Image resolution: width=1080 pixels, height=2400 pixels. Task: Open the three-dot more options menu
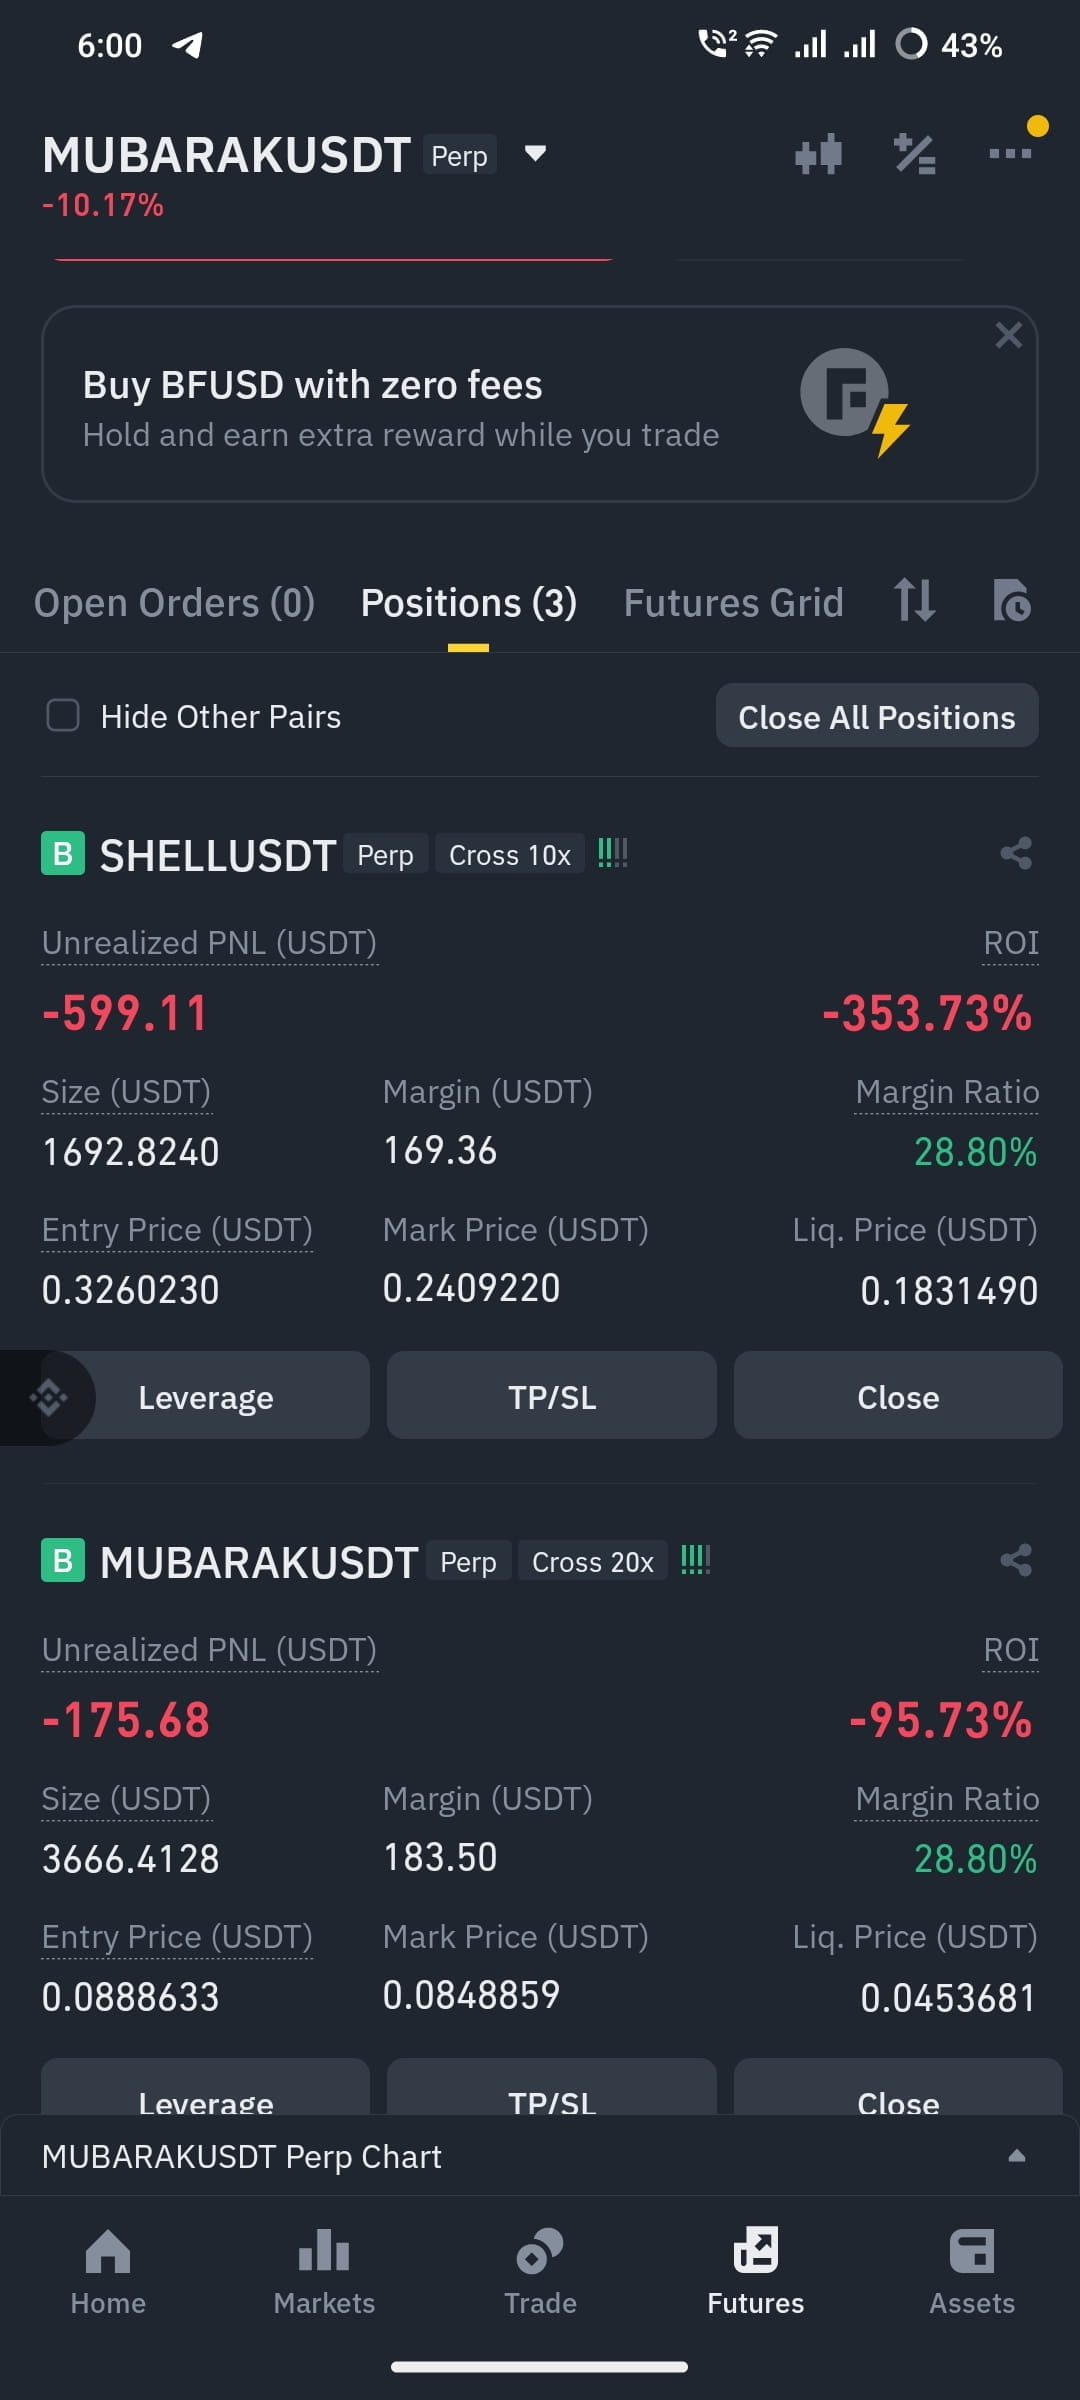(x=1010, y=153)
